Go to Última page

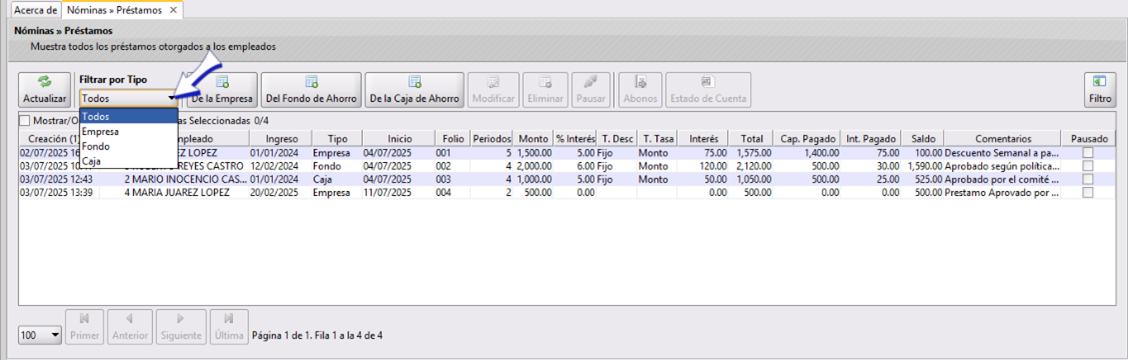click(x=229, y=327)
